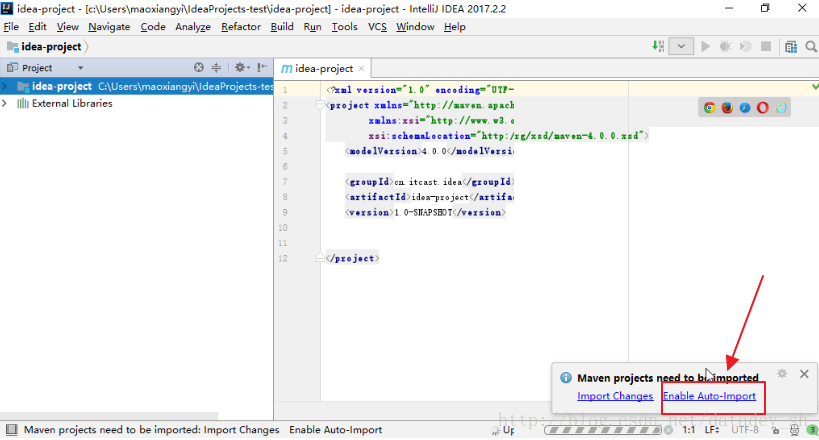
Task: Open pom in Opera browser icon
Action: [763, 108]
